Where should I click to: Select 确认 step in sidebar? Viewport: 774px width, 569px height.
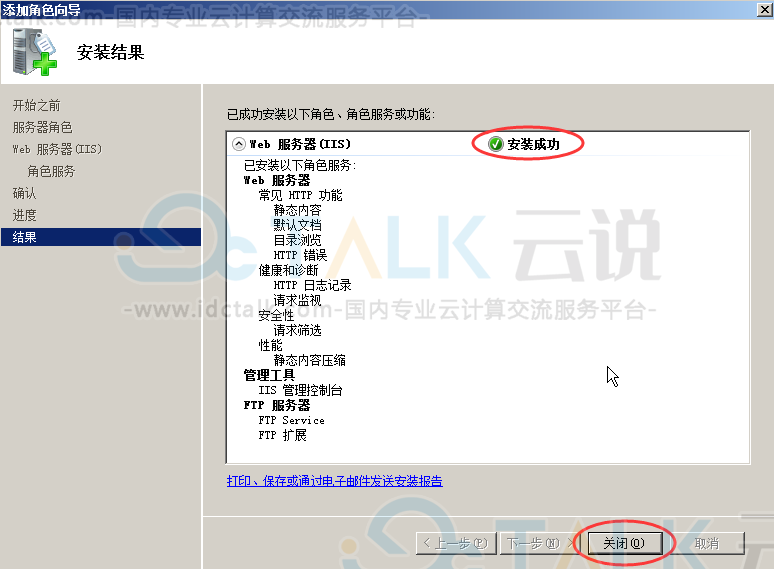pos(24,193)
